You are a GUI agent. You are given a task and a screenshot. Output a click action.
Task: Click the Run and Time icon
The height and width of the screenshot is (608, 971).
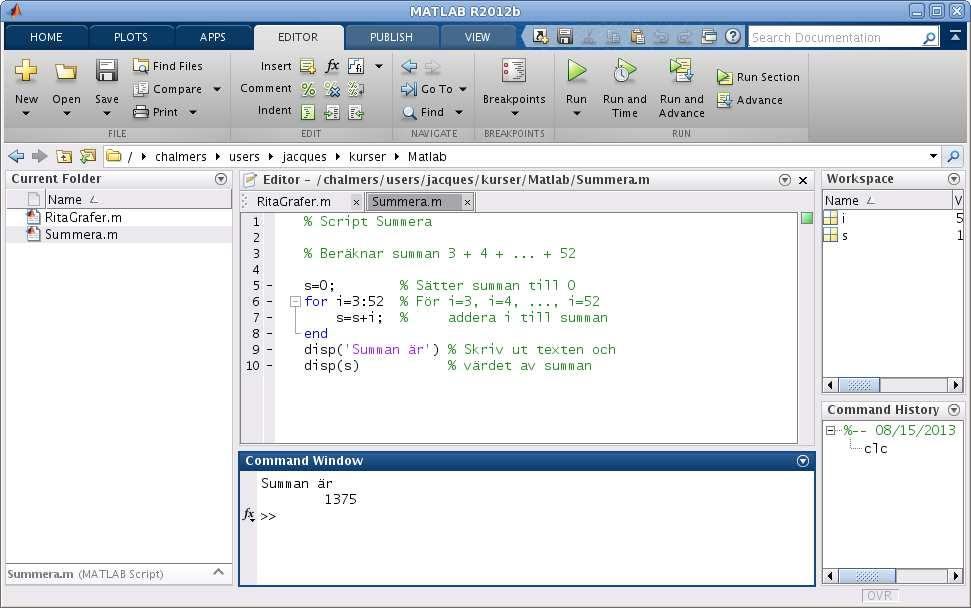click(624, 71)
